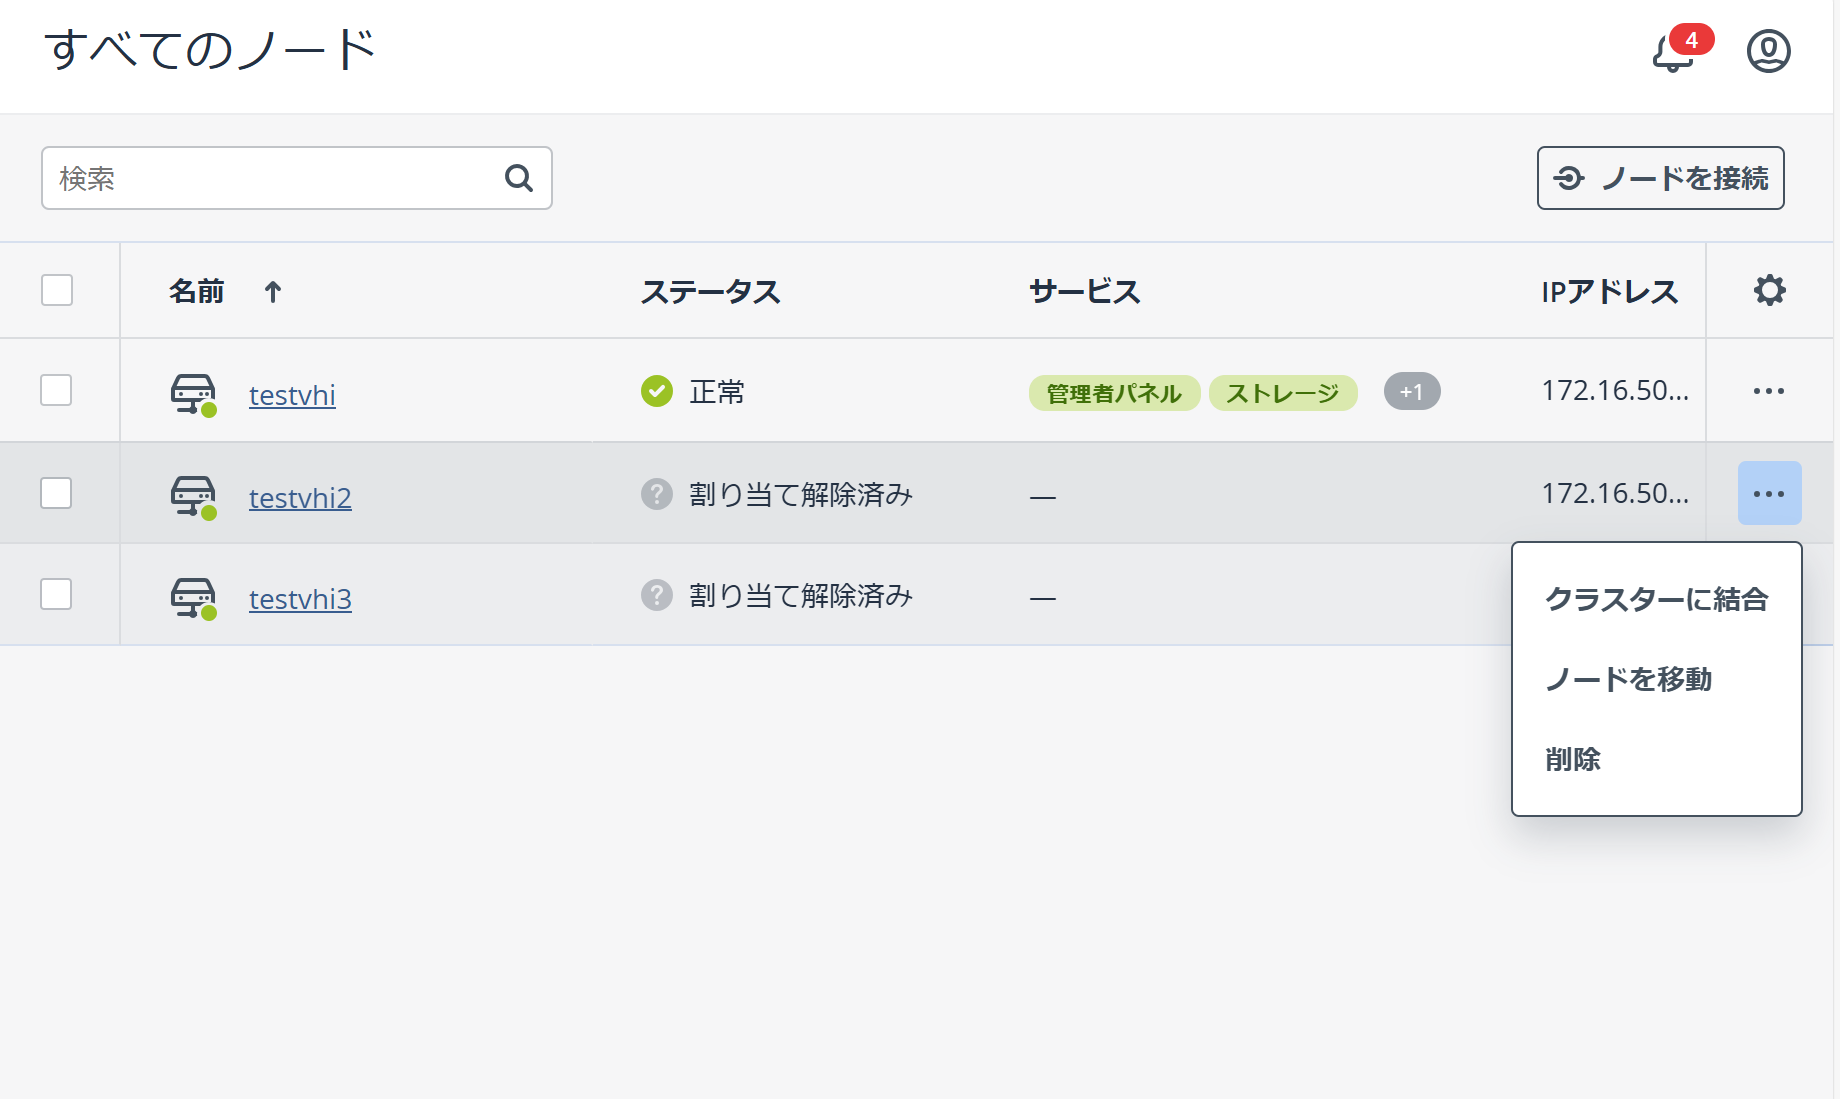Click the IPアドレス column header
Screen dimensions: 1840x1099
1609,291
